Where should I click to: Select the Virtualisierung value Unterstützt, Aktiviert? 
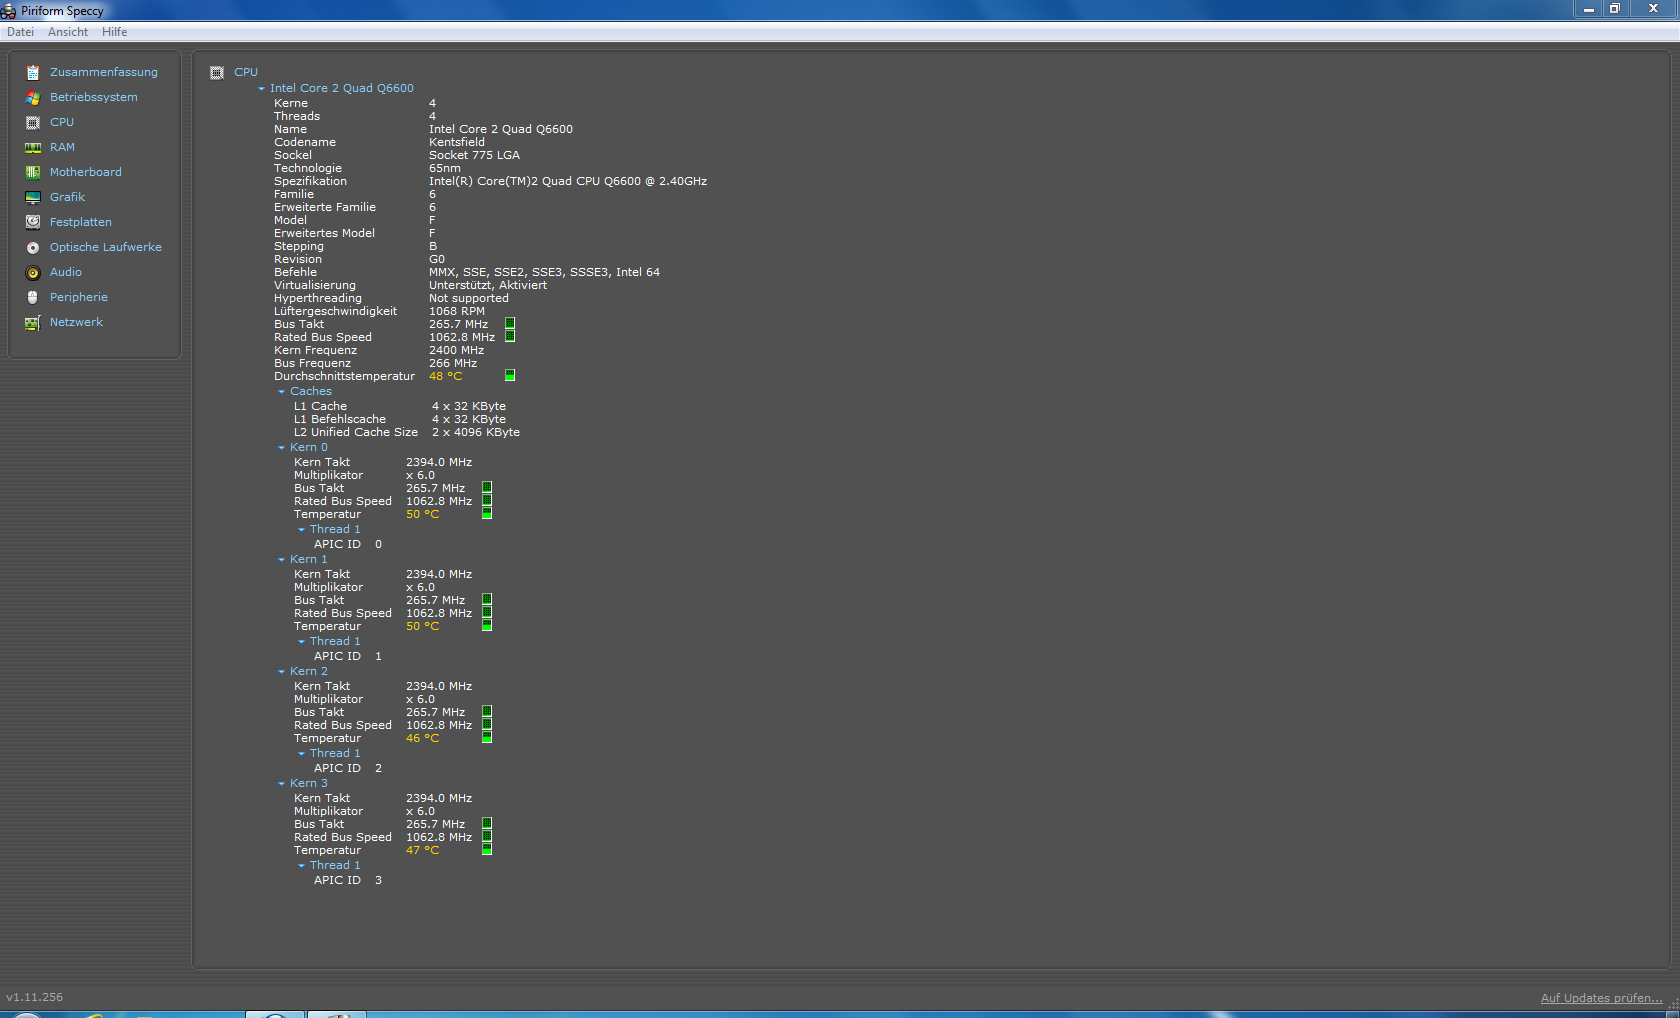click(488, 285)
